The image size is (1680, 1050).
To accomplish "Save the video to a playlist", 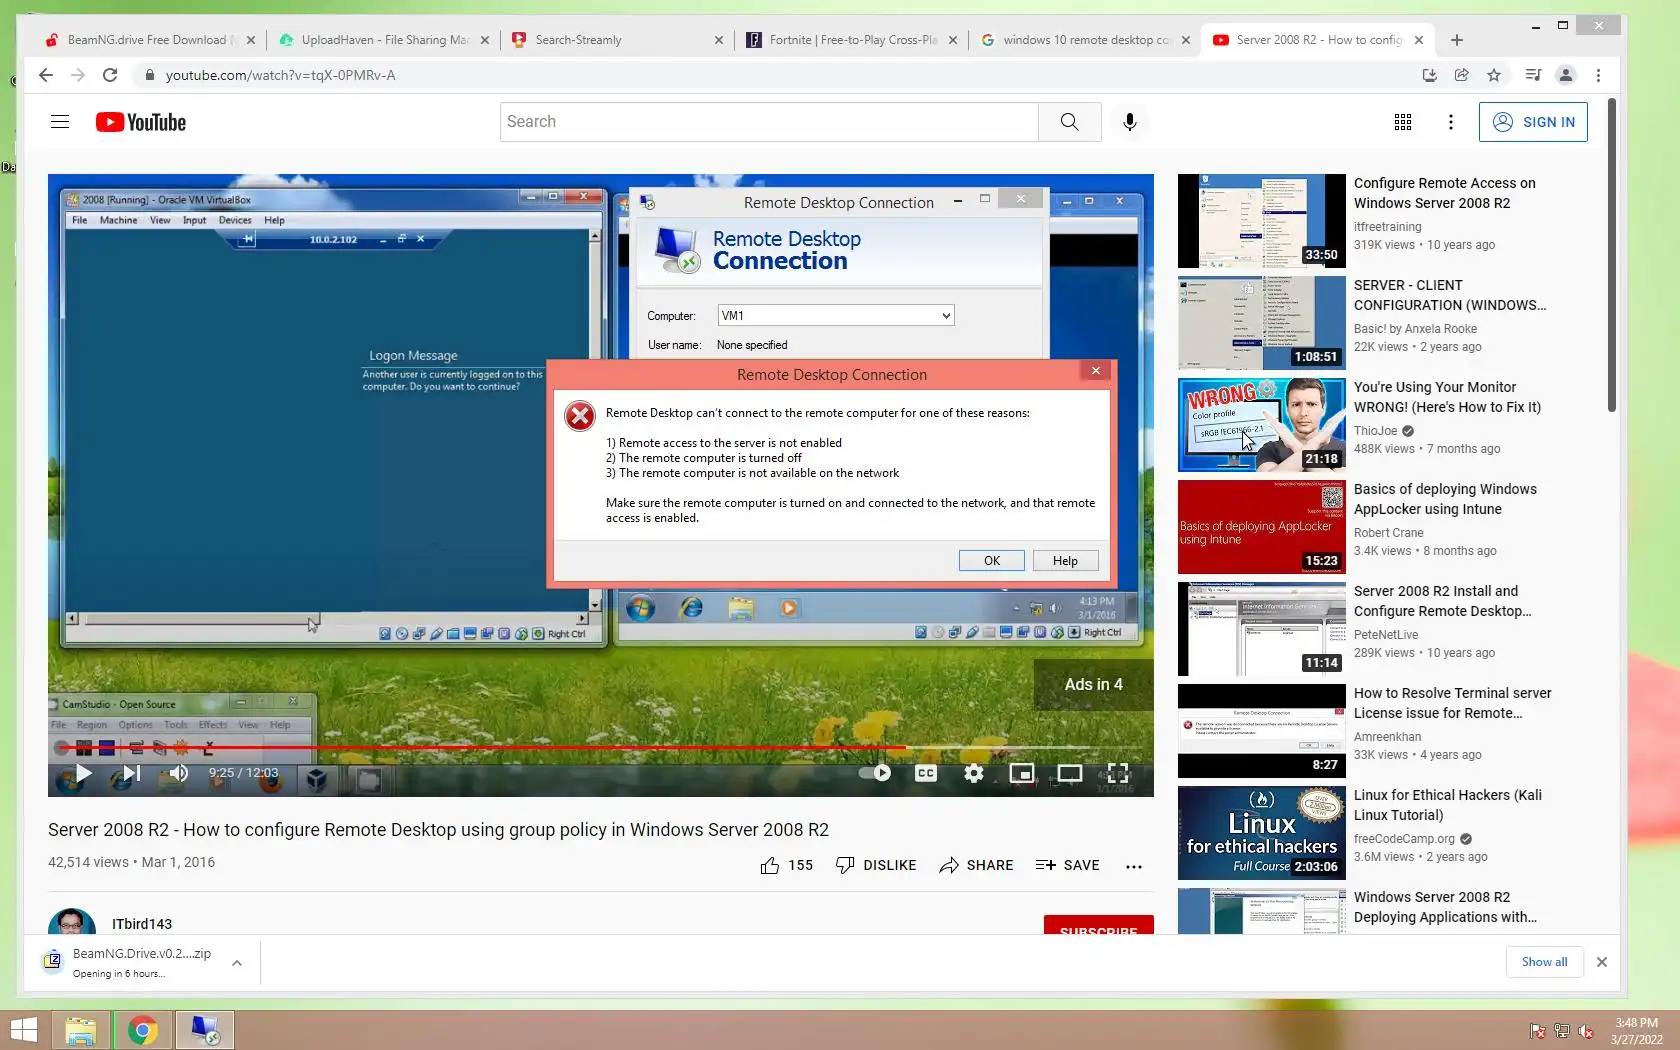I will [x=1068, y=866].
